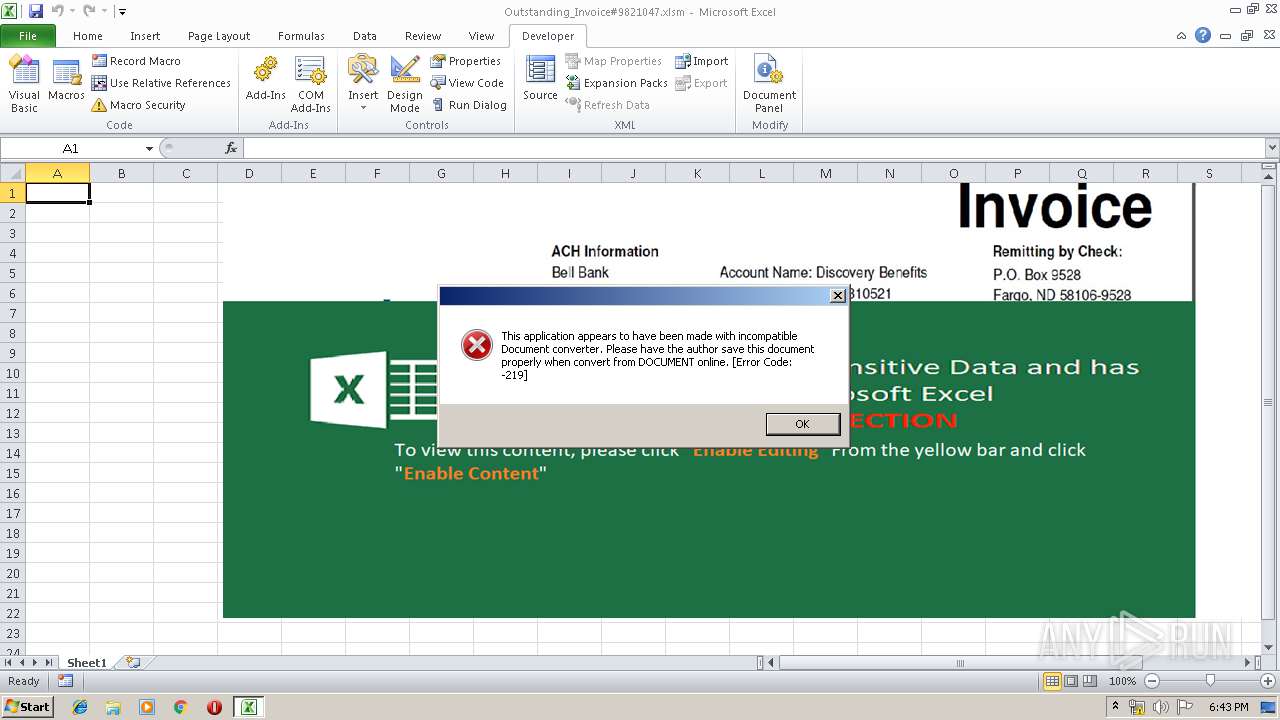Start Record Macro

(x=136, y=61)
